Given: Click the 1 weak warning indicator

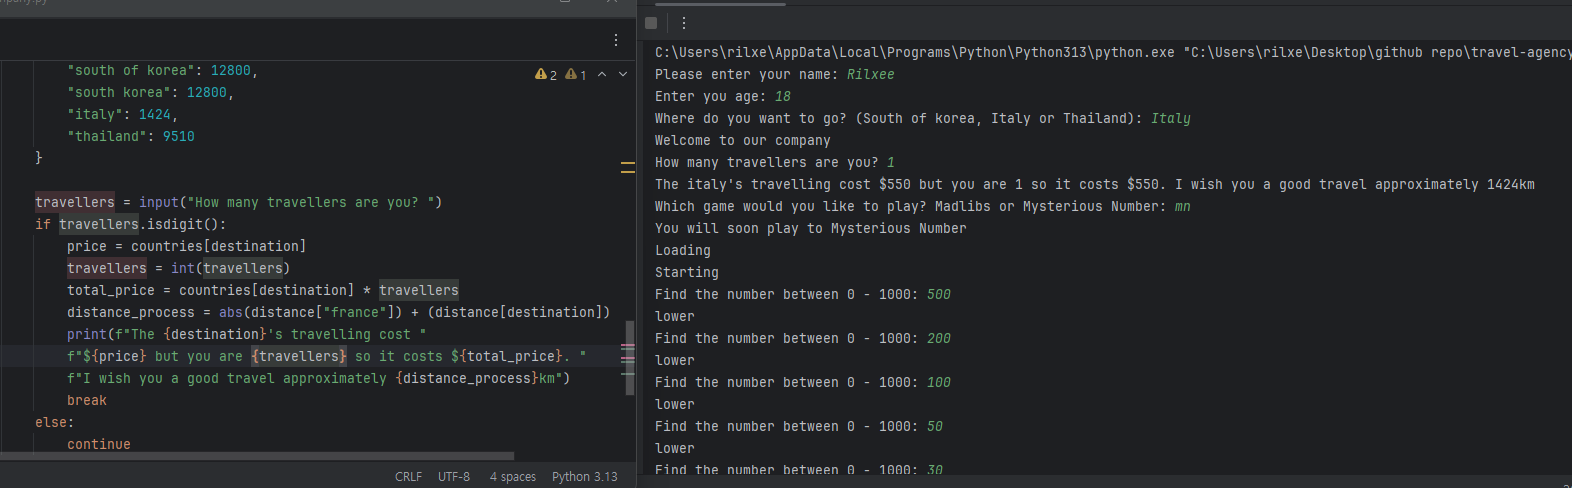Looking at the screenshot, I should (x=576, y=75).
